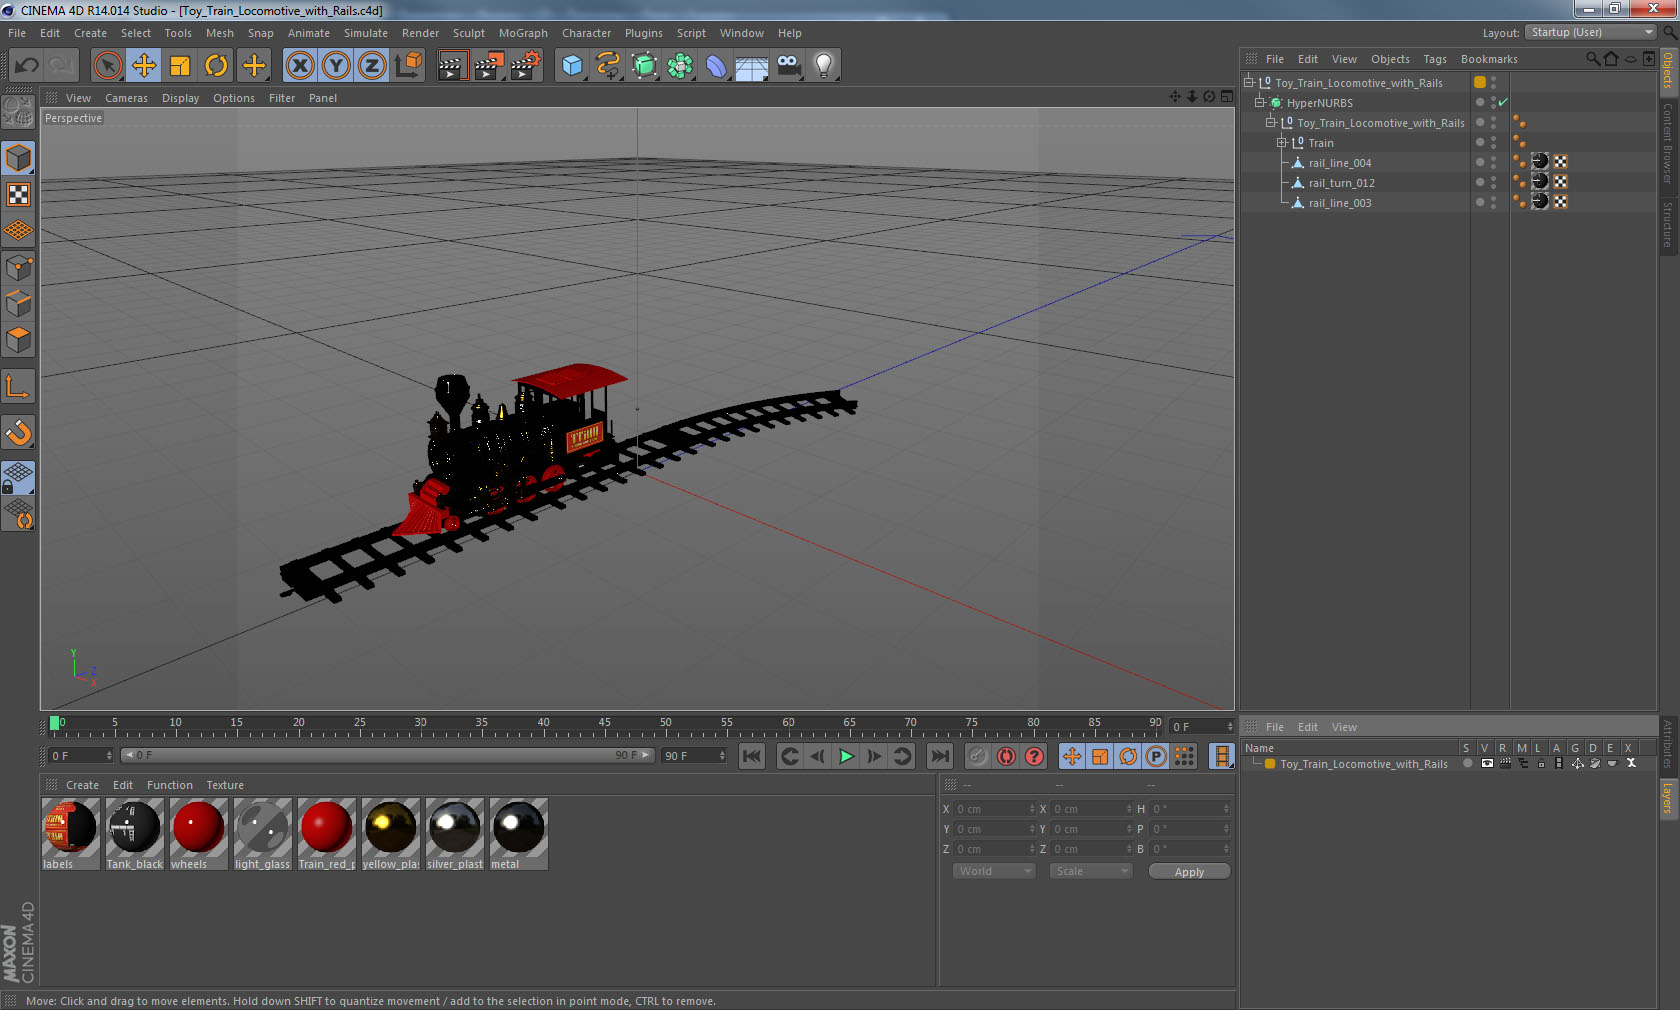
Task: Enable the Axis mode tool
Action: point(18,387)
